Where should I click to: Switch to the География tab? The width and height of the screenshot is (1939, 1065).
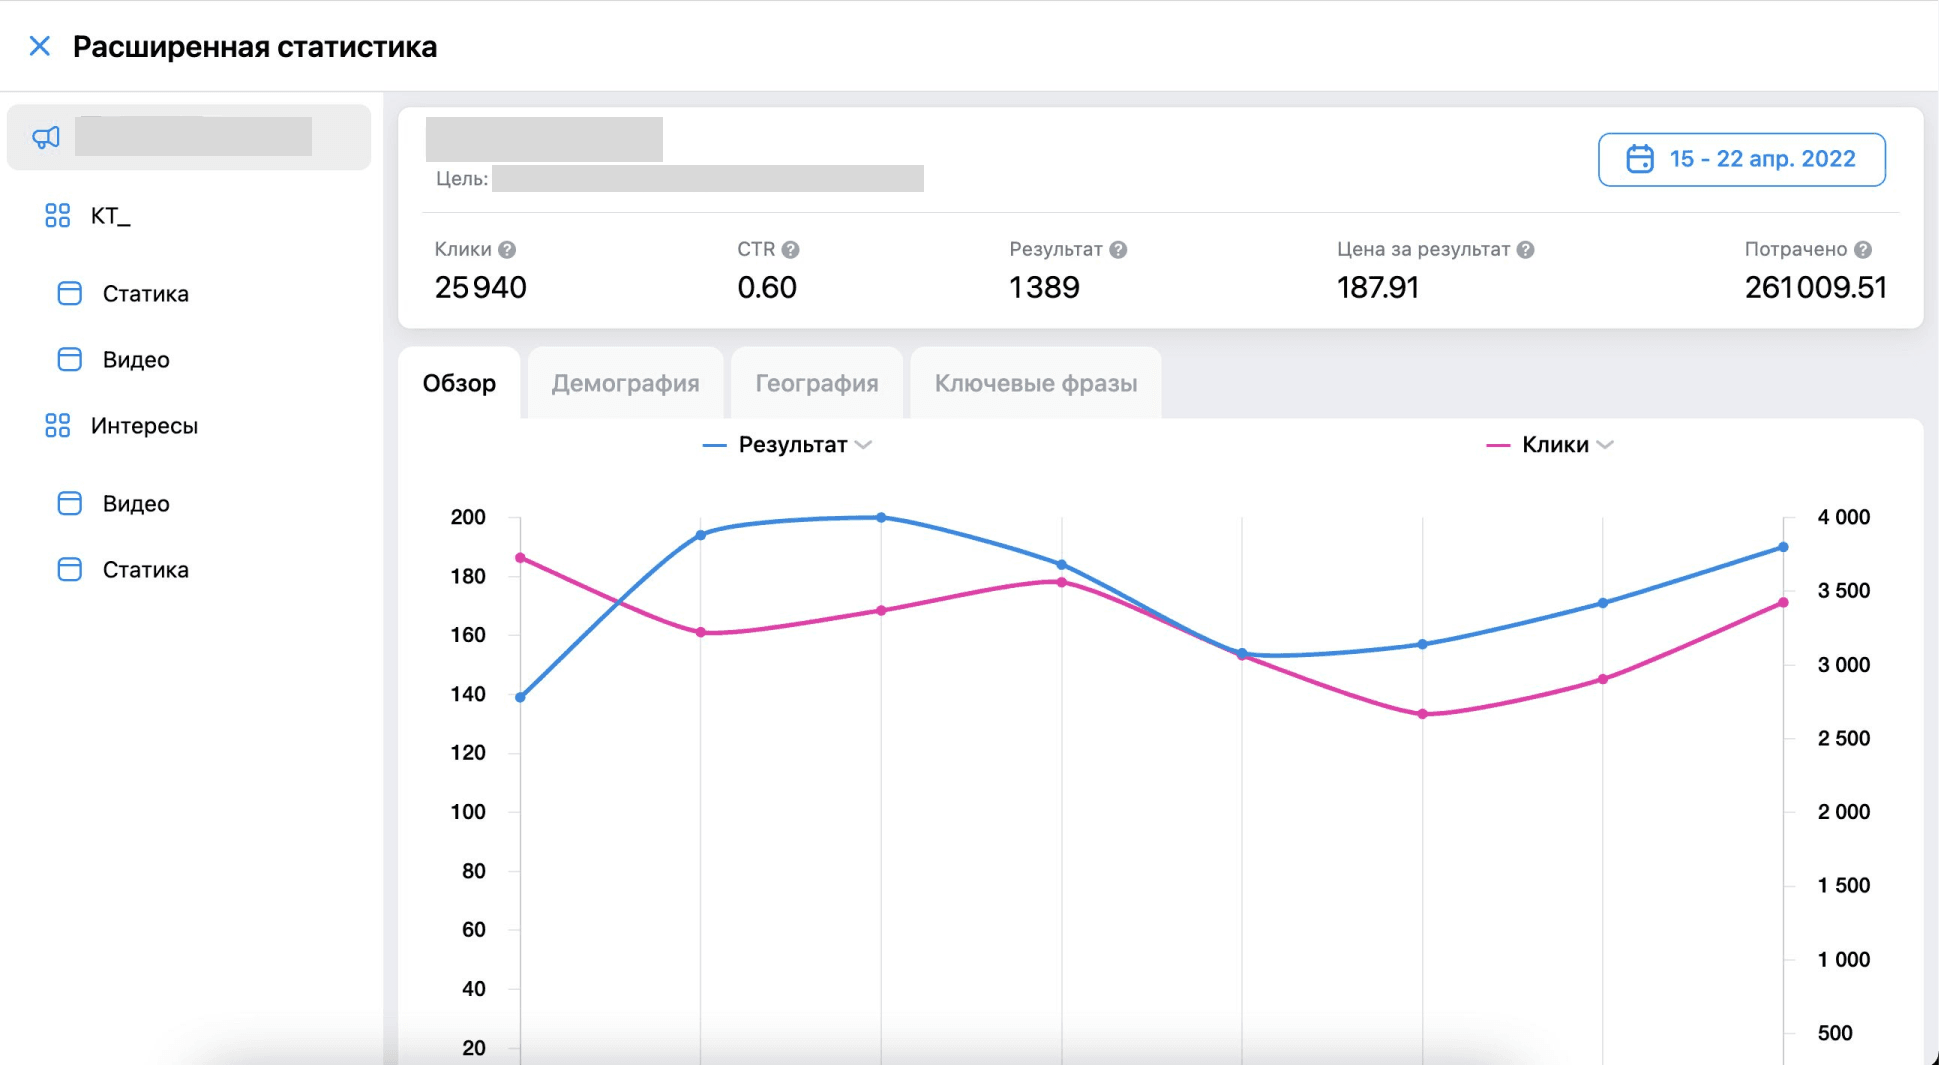coord(816,383)
